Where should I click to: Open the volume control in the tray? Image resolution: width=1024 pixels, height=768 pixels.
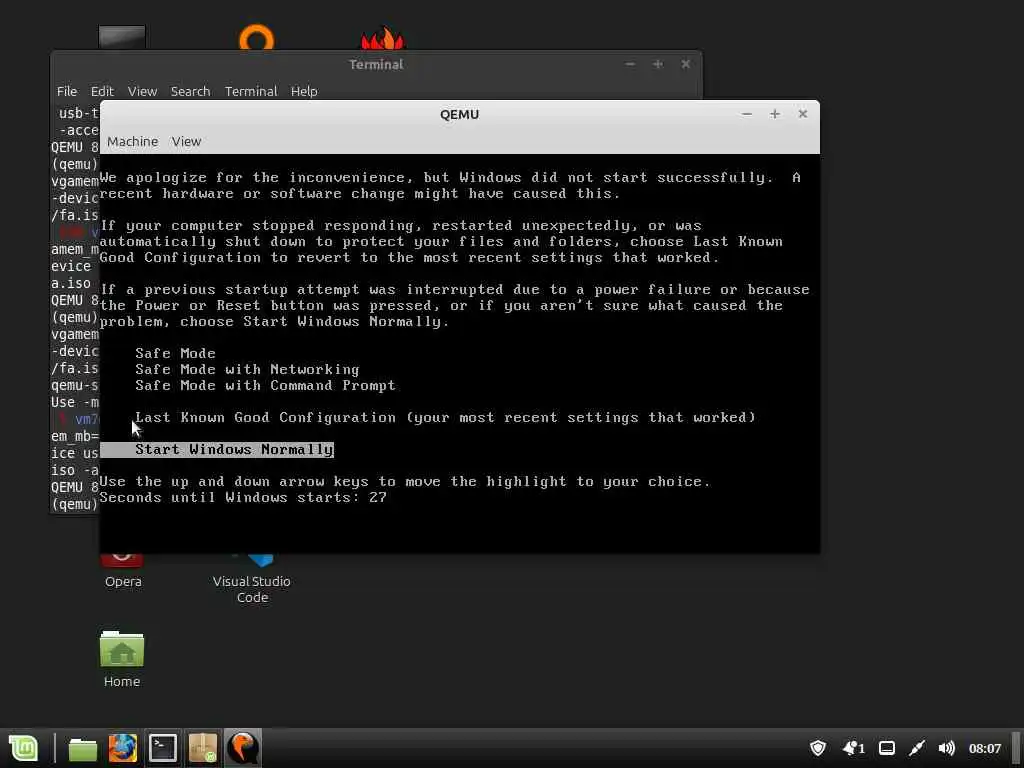pyautogui.click(x=946, y=748)
